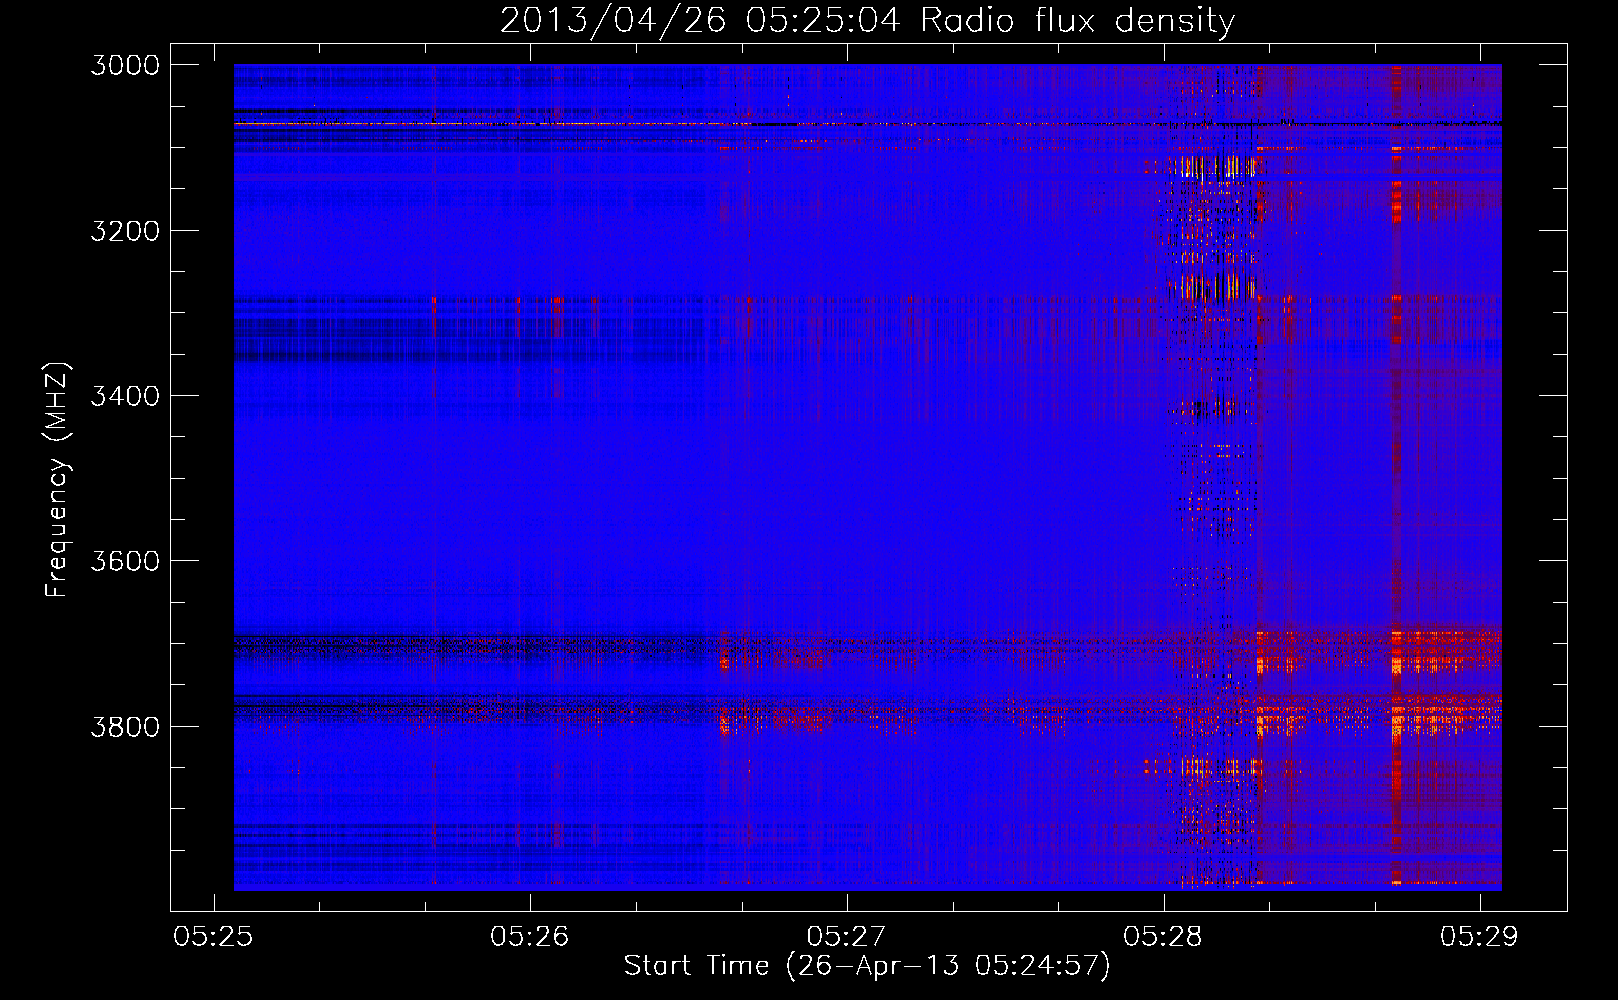Viewport: 1618px width, 1000px height.
Task: Click the 05:28 time tick label
Action: (1163, 936)
